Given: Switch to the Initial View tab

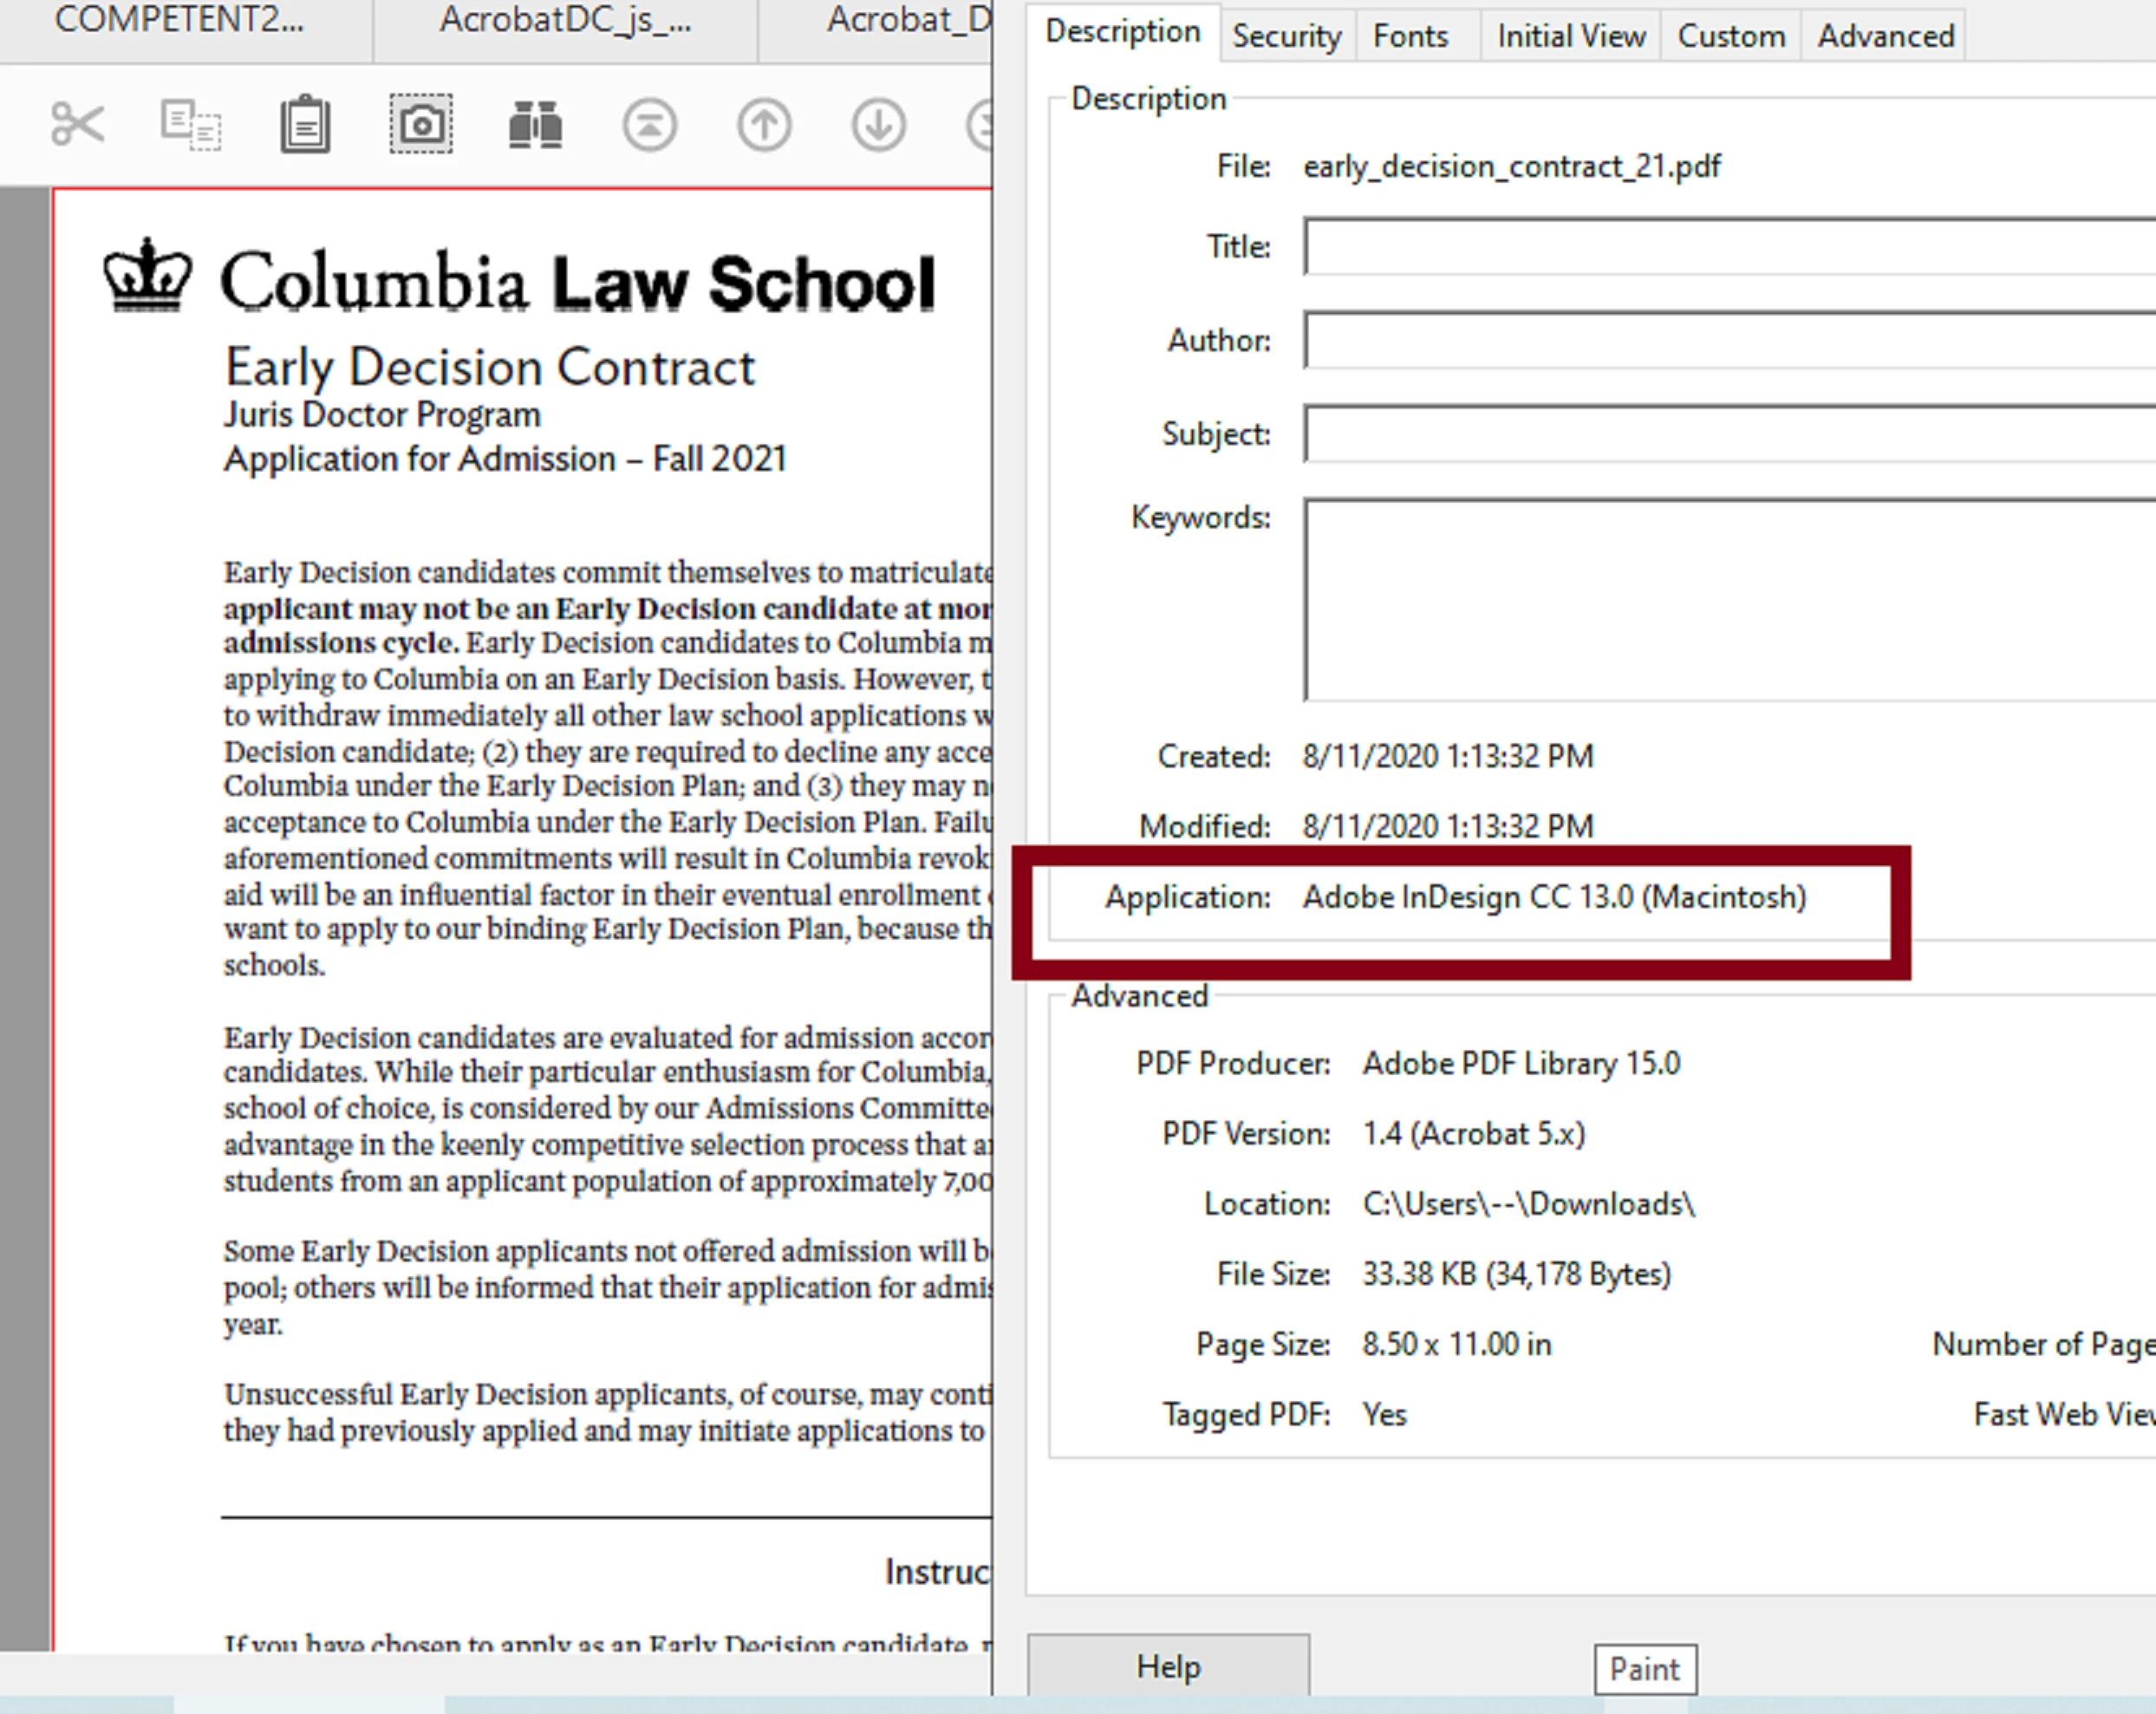Looking at the screenshot, I should [1570, 36].
